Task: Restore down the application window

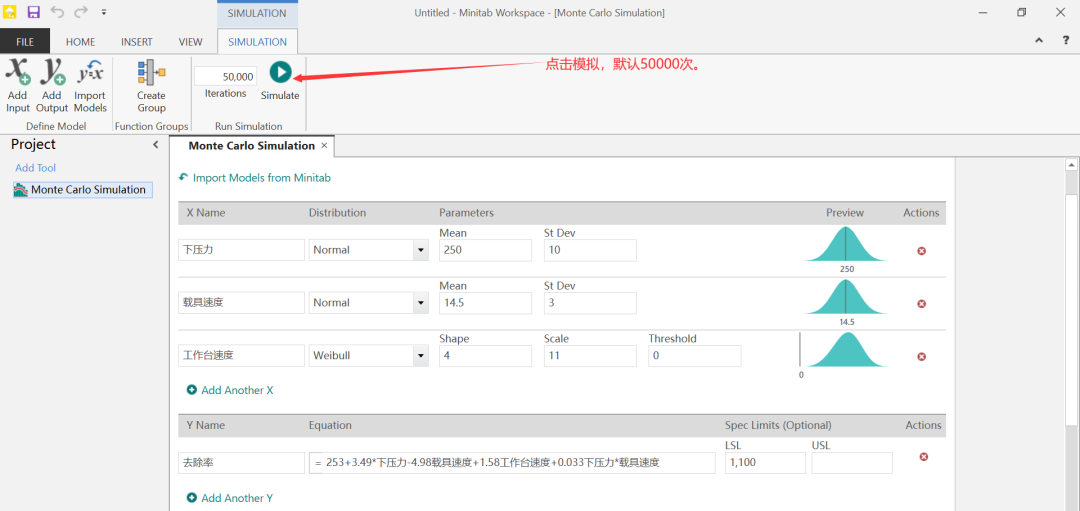Action: (x=1021, y=12)
